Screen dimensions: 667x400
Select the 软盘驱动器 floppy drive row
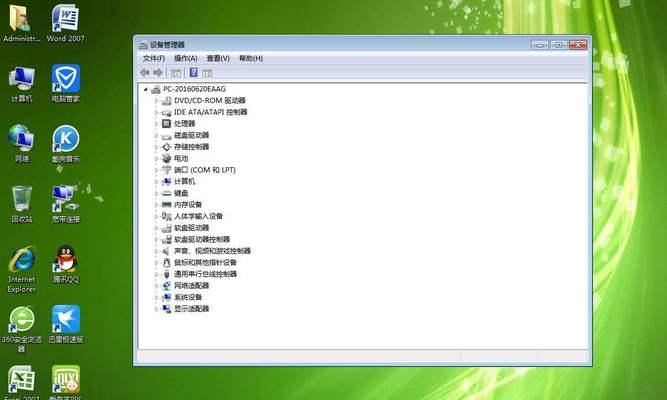coord(192,228)
